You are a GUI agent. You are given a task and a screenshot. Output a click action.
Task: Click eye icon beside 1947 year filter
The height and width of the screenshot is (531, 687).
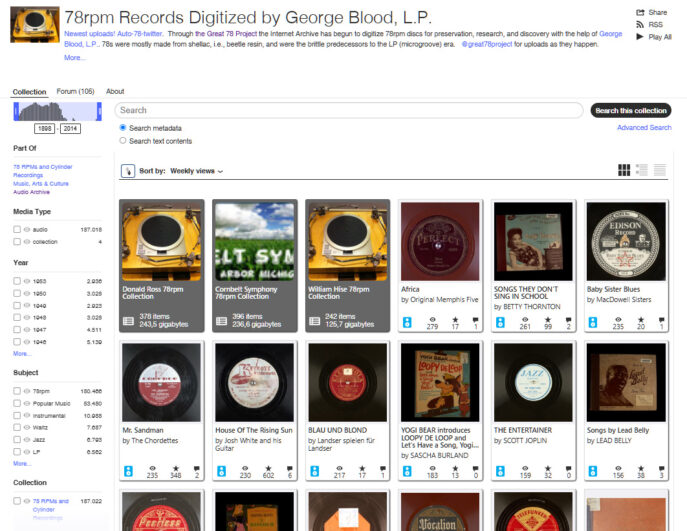27,329
